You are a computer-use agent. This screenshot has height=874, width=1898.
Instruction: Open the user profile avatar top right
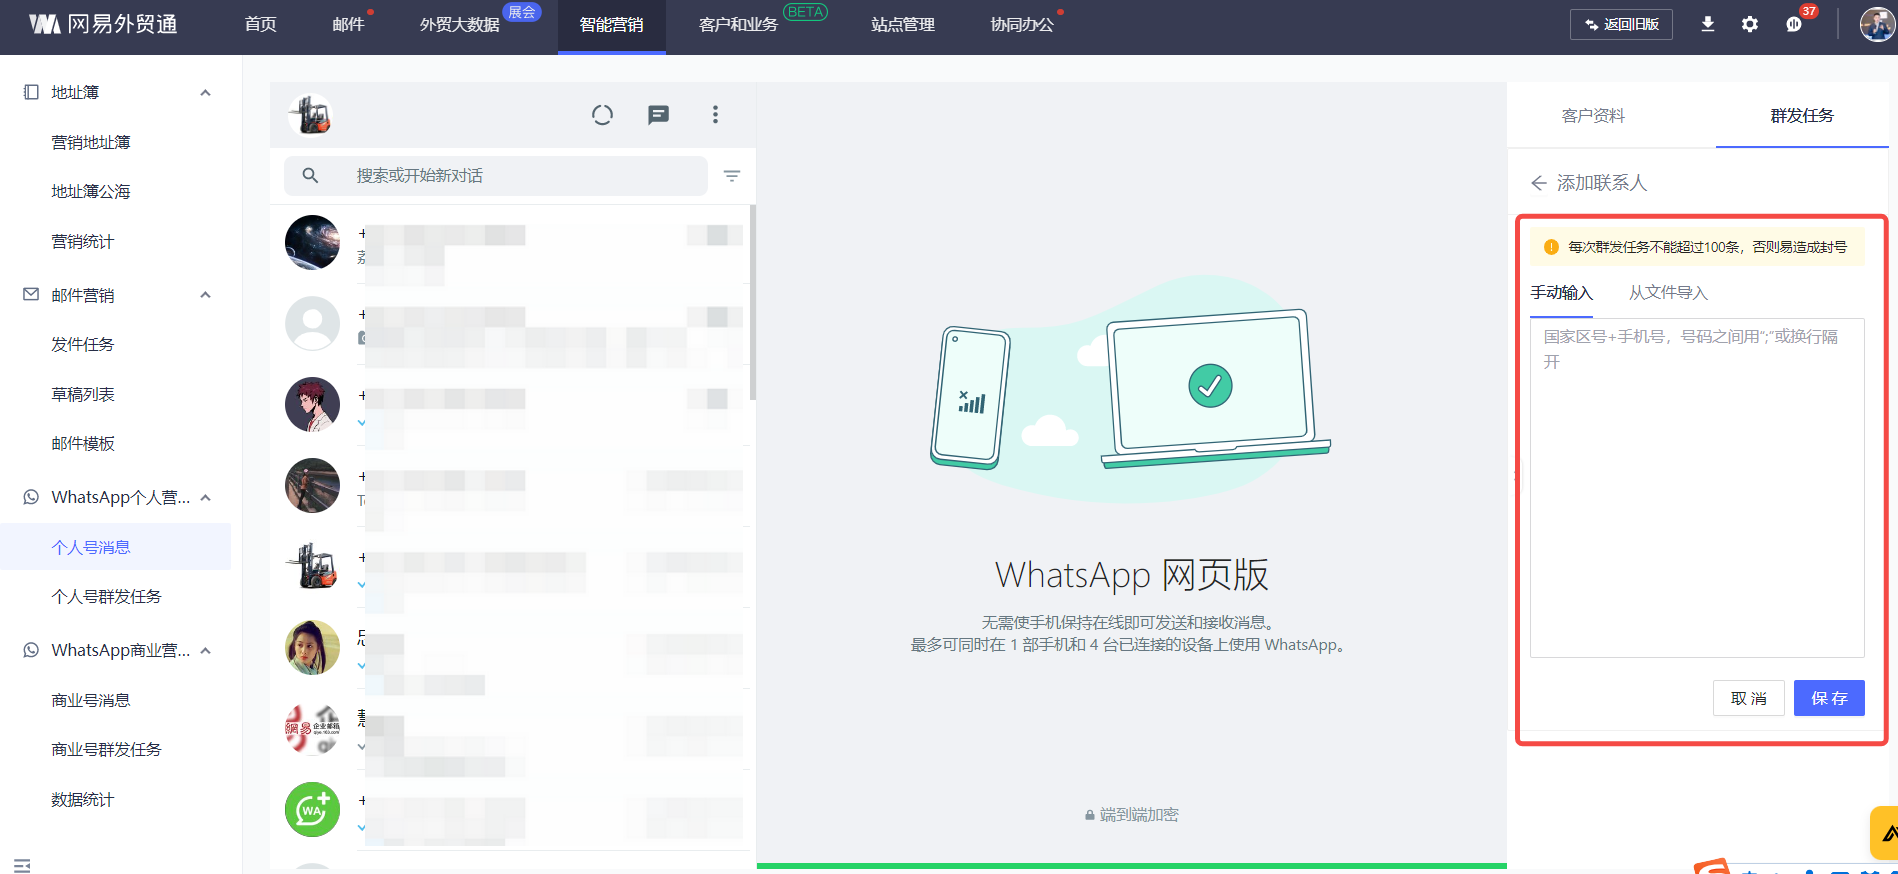(1876, 24)
